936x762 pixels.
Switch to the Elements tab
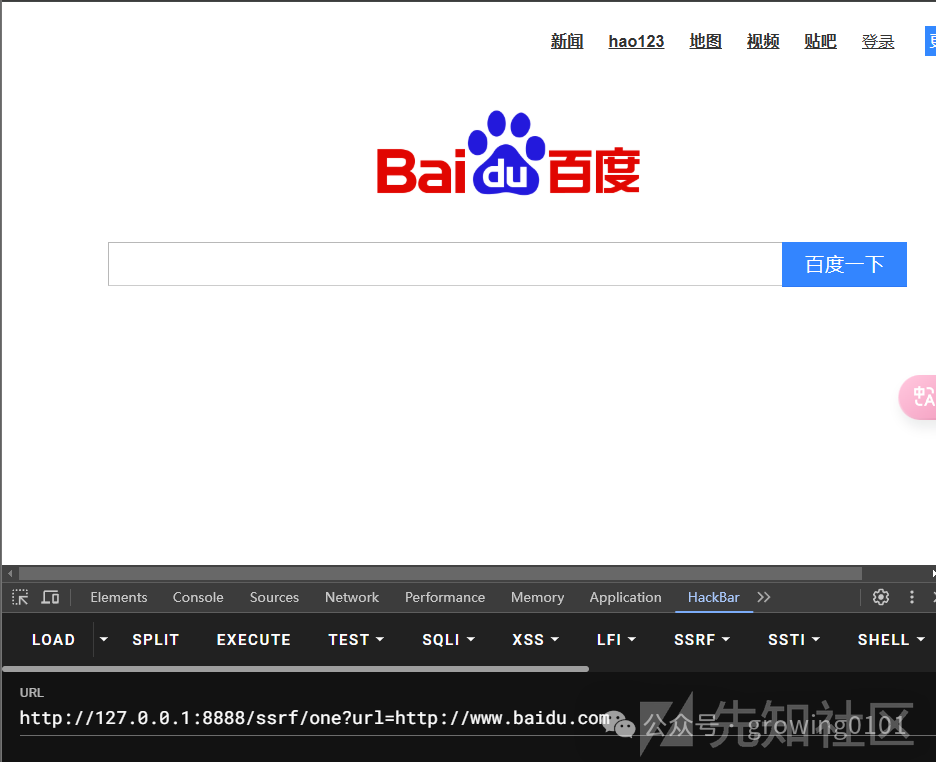[119, 597]
